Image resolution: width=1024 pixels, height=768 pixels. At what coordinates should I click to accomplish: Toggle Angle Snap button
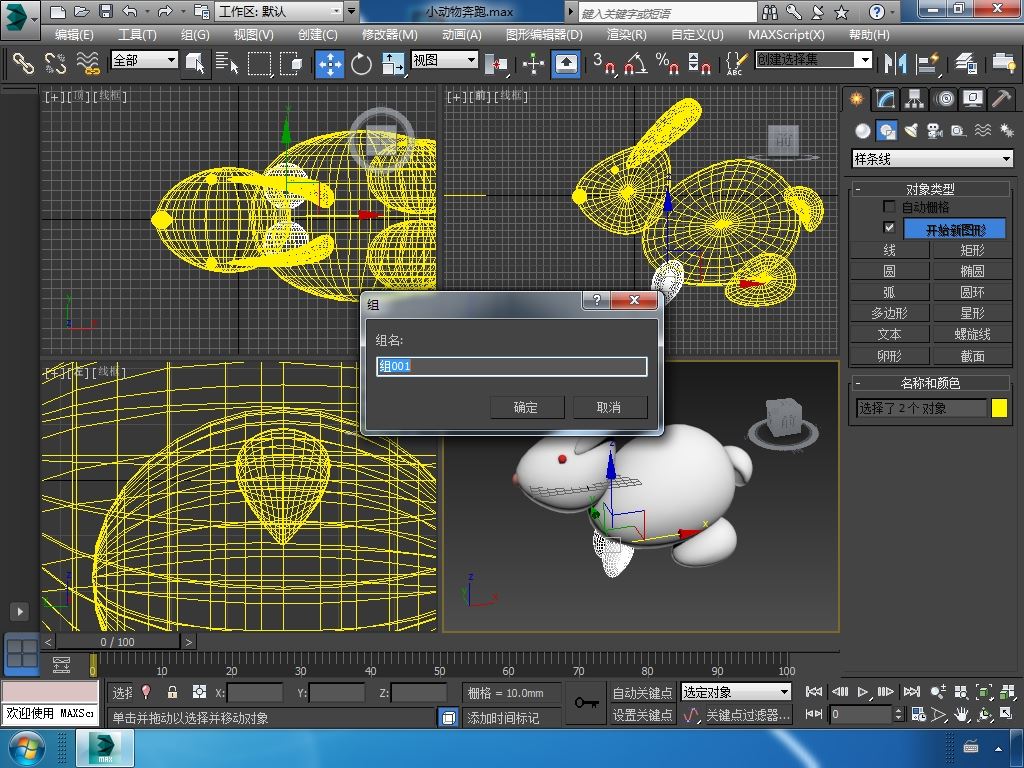pyautogui.click(x=636, y=63)
